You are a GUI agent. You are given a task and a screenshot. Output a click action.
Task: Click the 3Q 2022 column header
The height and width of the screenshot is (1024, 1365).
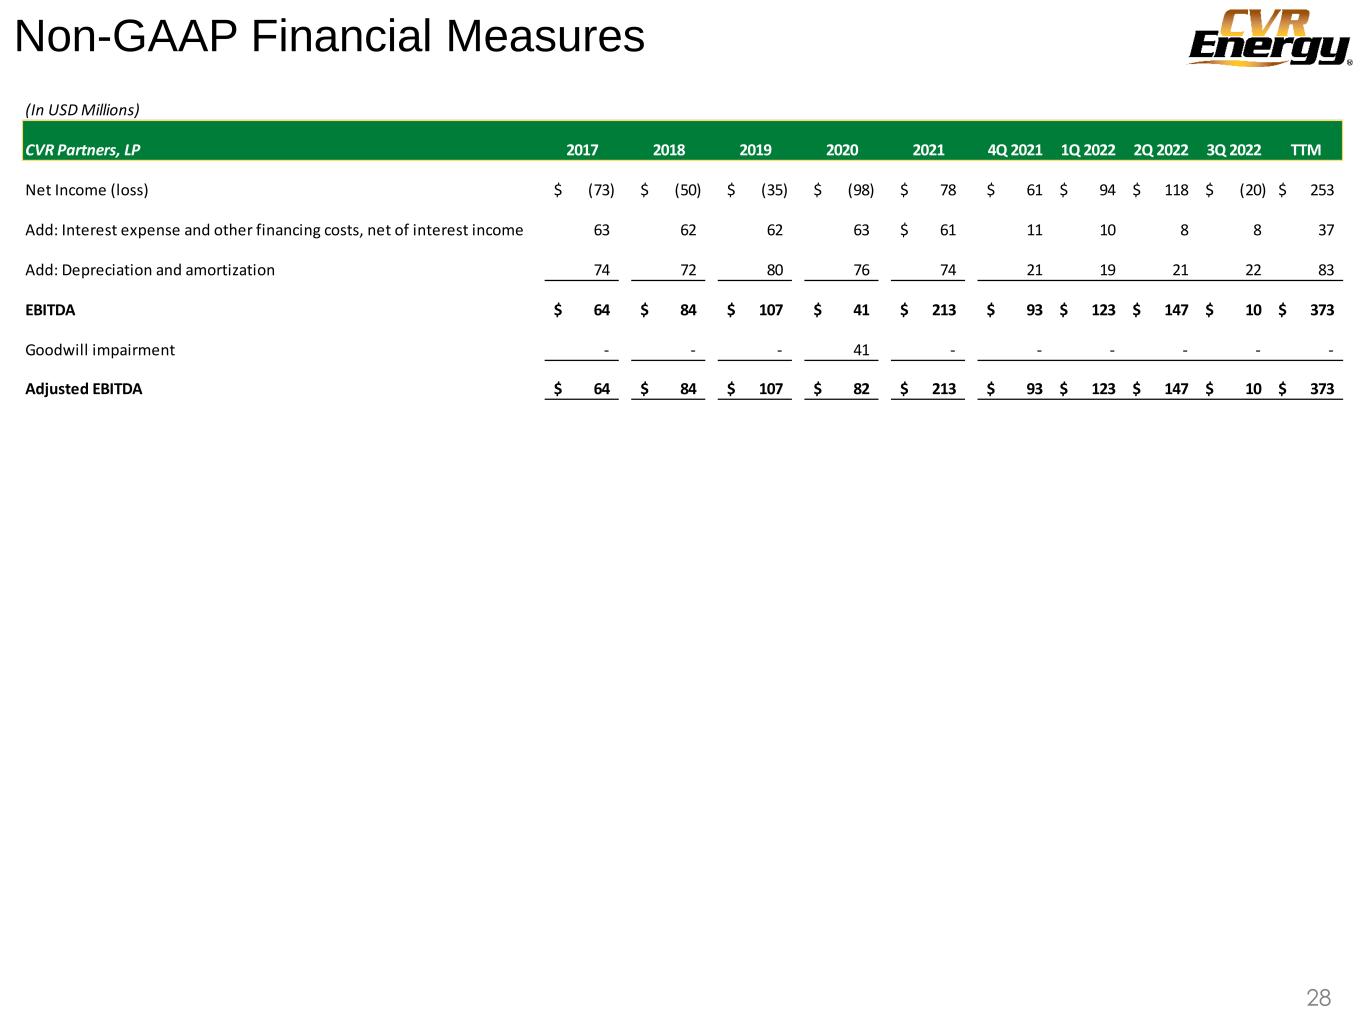(1233, 150)
